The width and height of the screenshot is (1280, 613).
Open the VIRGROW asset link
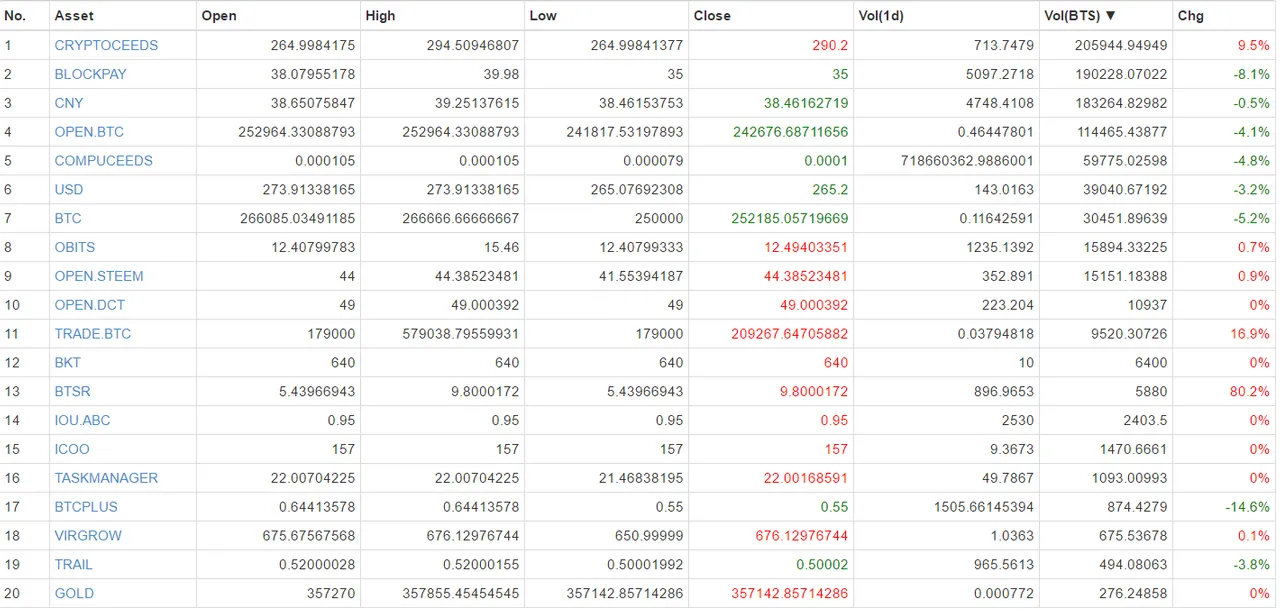(88, 536)
